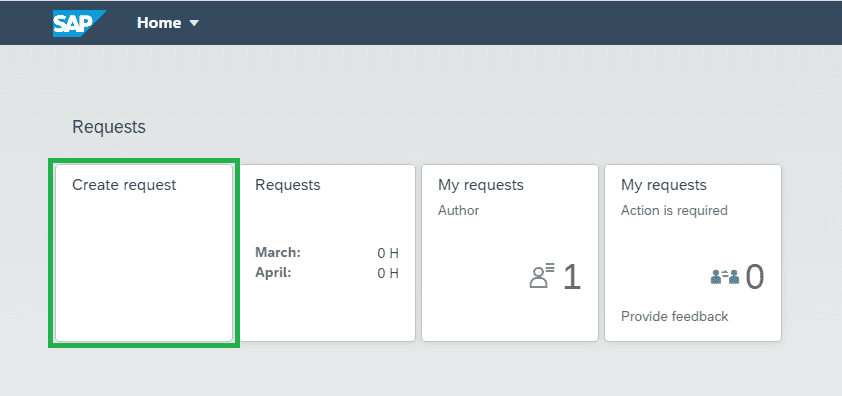This screenshot has height=396, width=842.
Task: Click the Create request tile title
Action: 124,185
